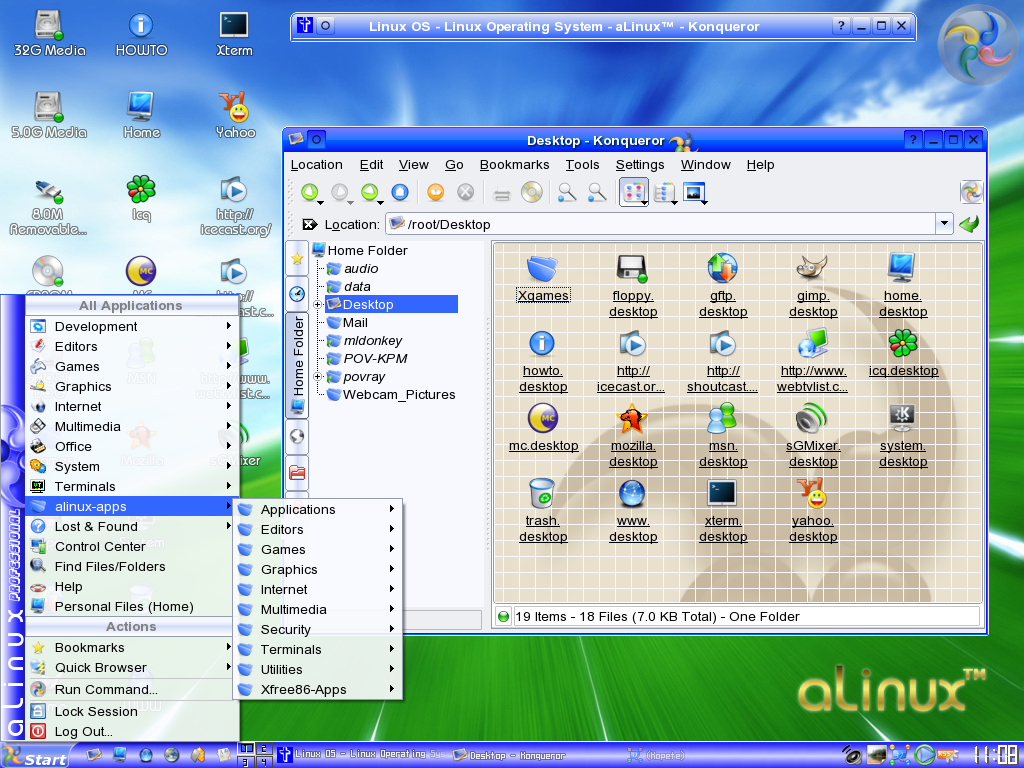The image size is (1024, 768).
Task: Open Control Center from start menu
Action: [x=129, y=547]
